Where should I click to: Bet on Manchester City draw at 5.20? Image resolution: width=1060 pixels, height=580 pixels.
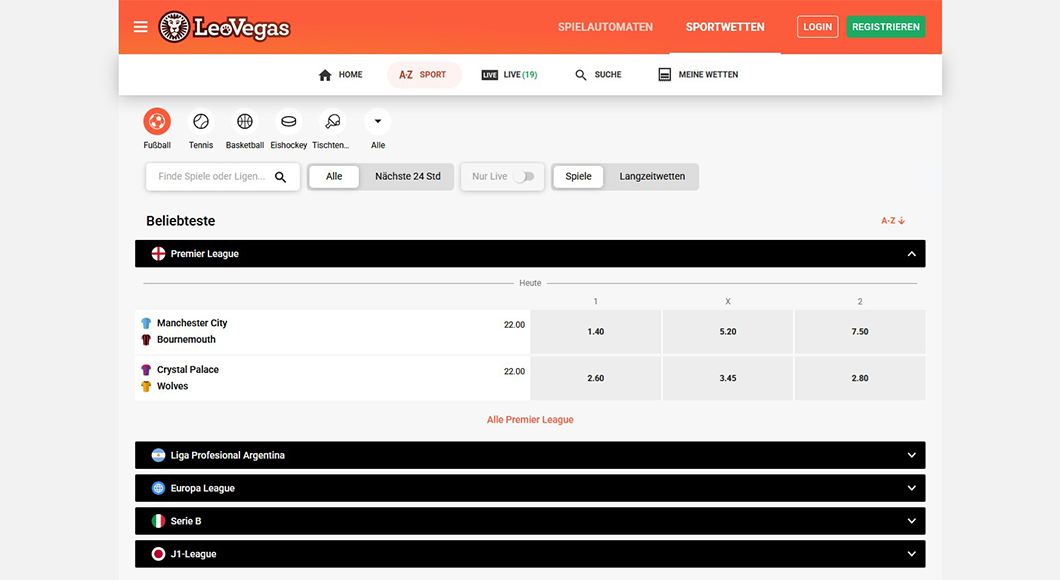click(x=727, y=332)
